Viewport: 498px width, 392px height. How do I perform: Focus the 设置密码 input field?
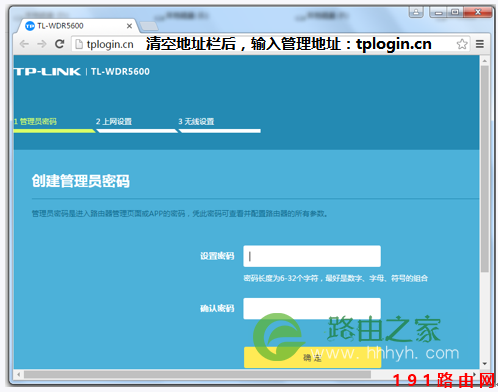coord(312,256)
